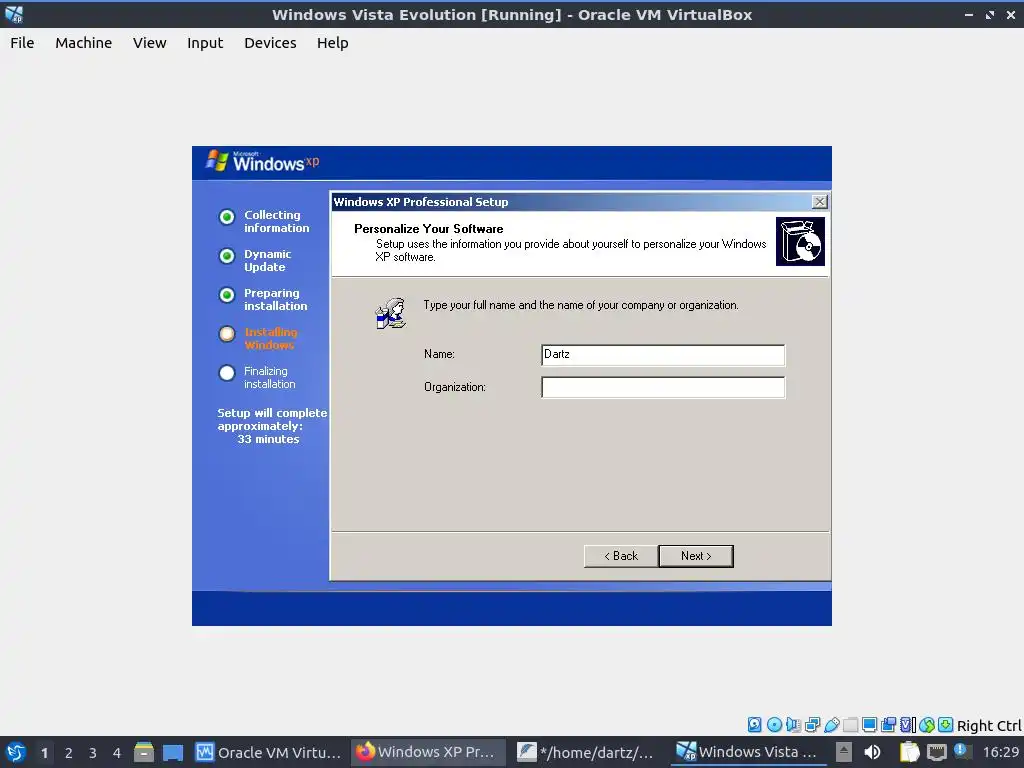1024x768 pixels.
Task: Switch to workspace 1
Action: [x=44, y=753]
